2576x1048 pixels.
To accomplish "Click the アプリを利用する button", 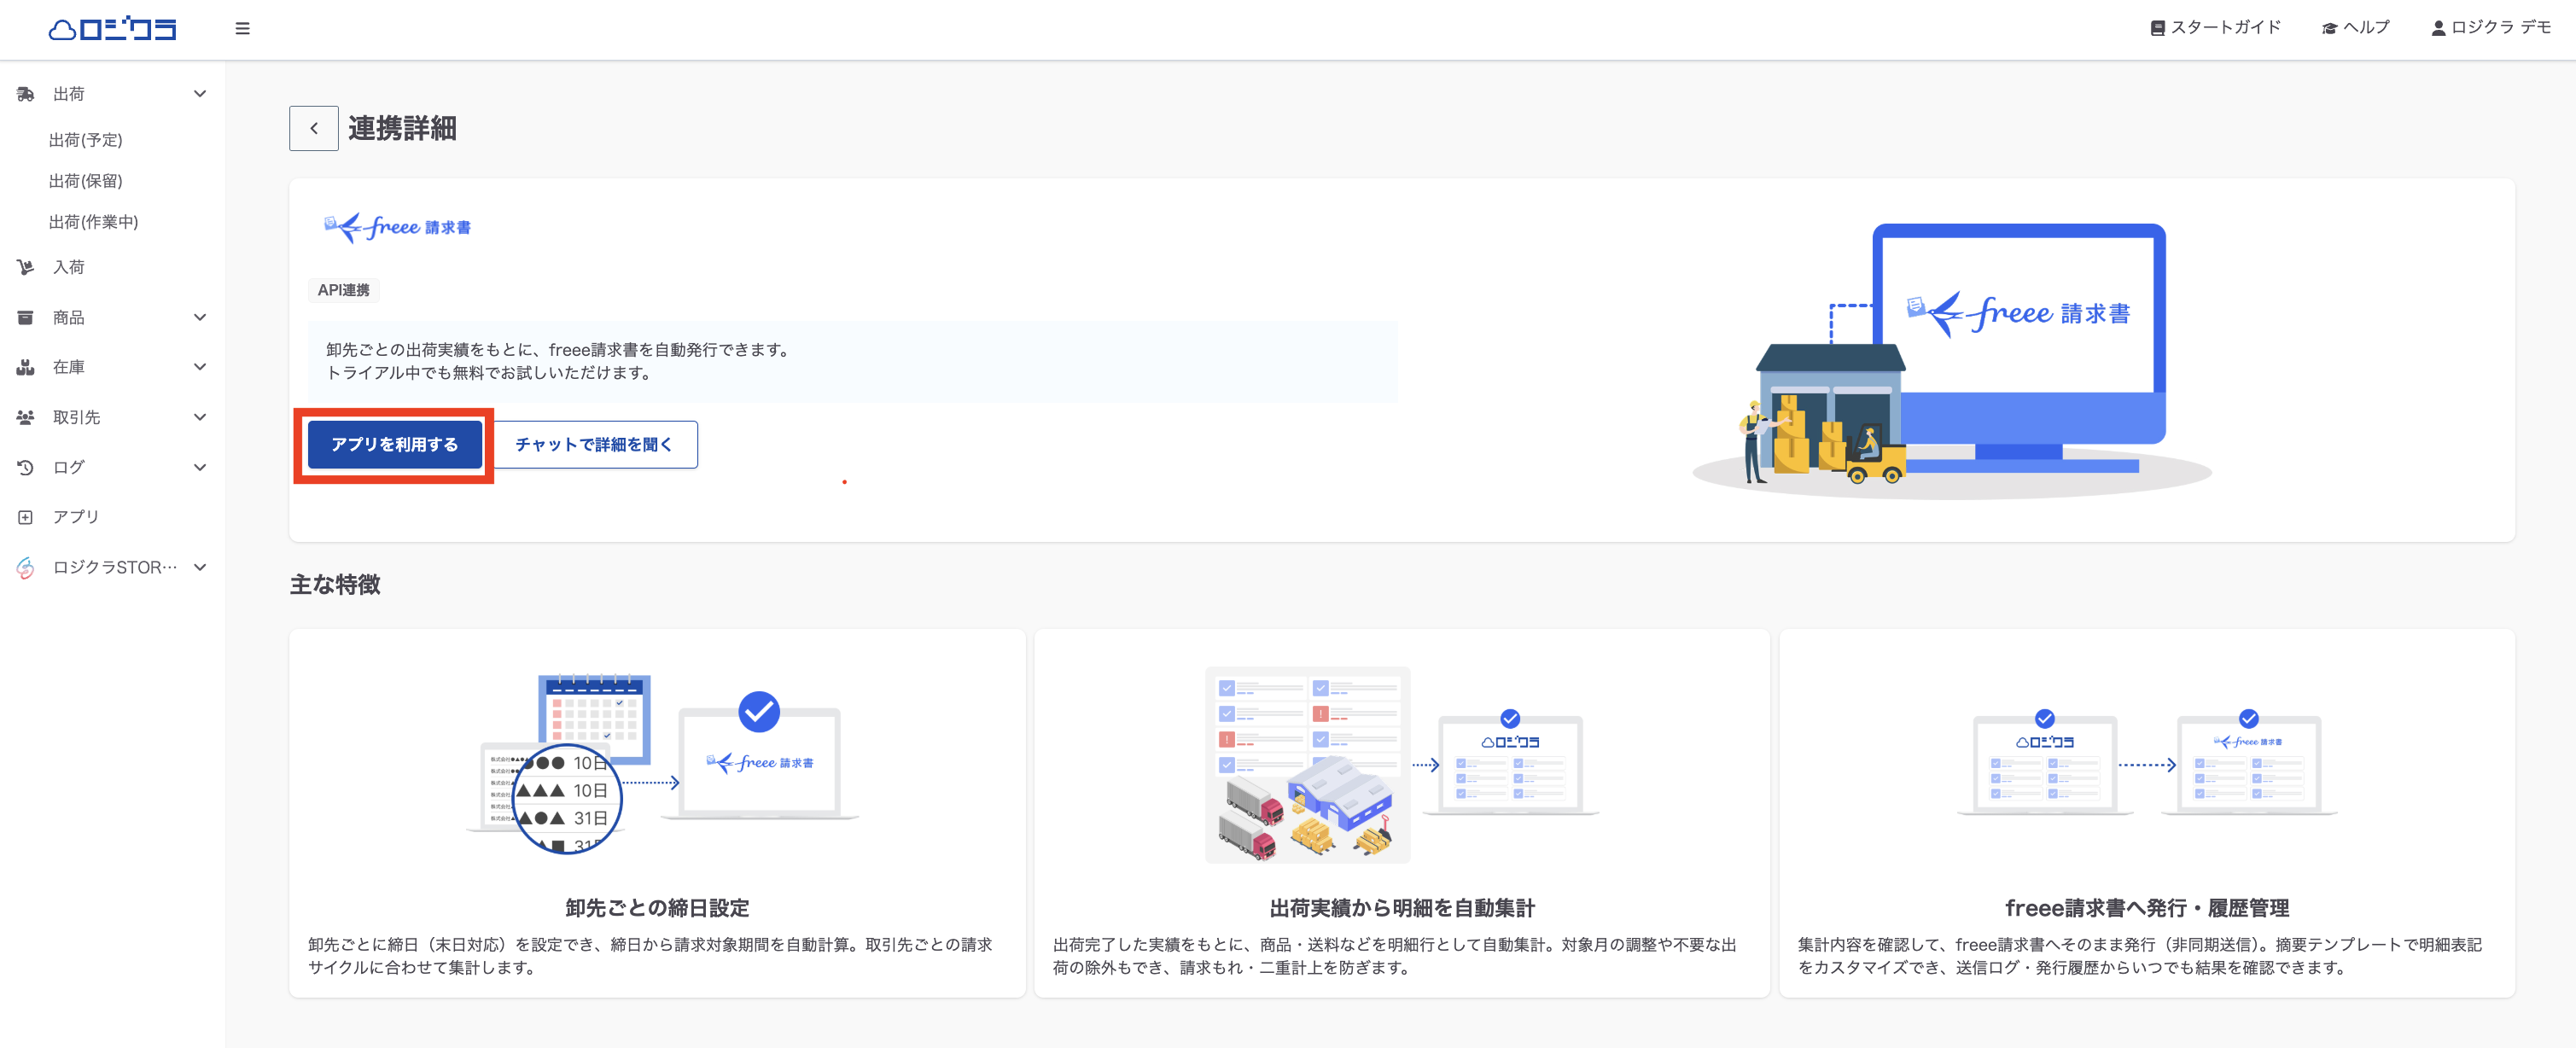I will pyautogui.click(x=394, y=444).
